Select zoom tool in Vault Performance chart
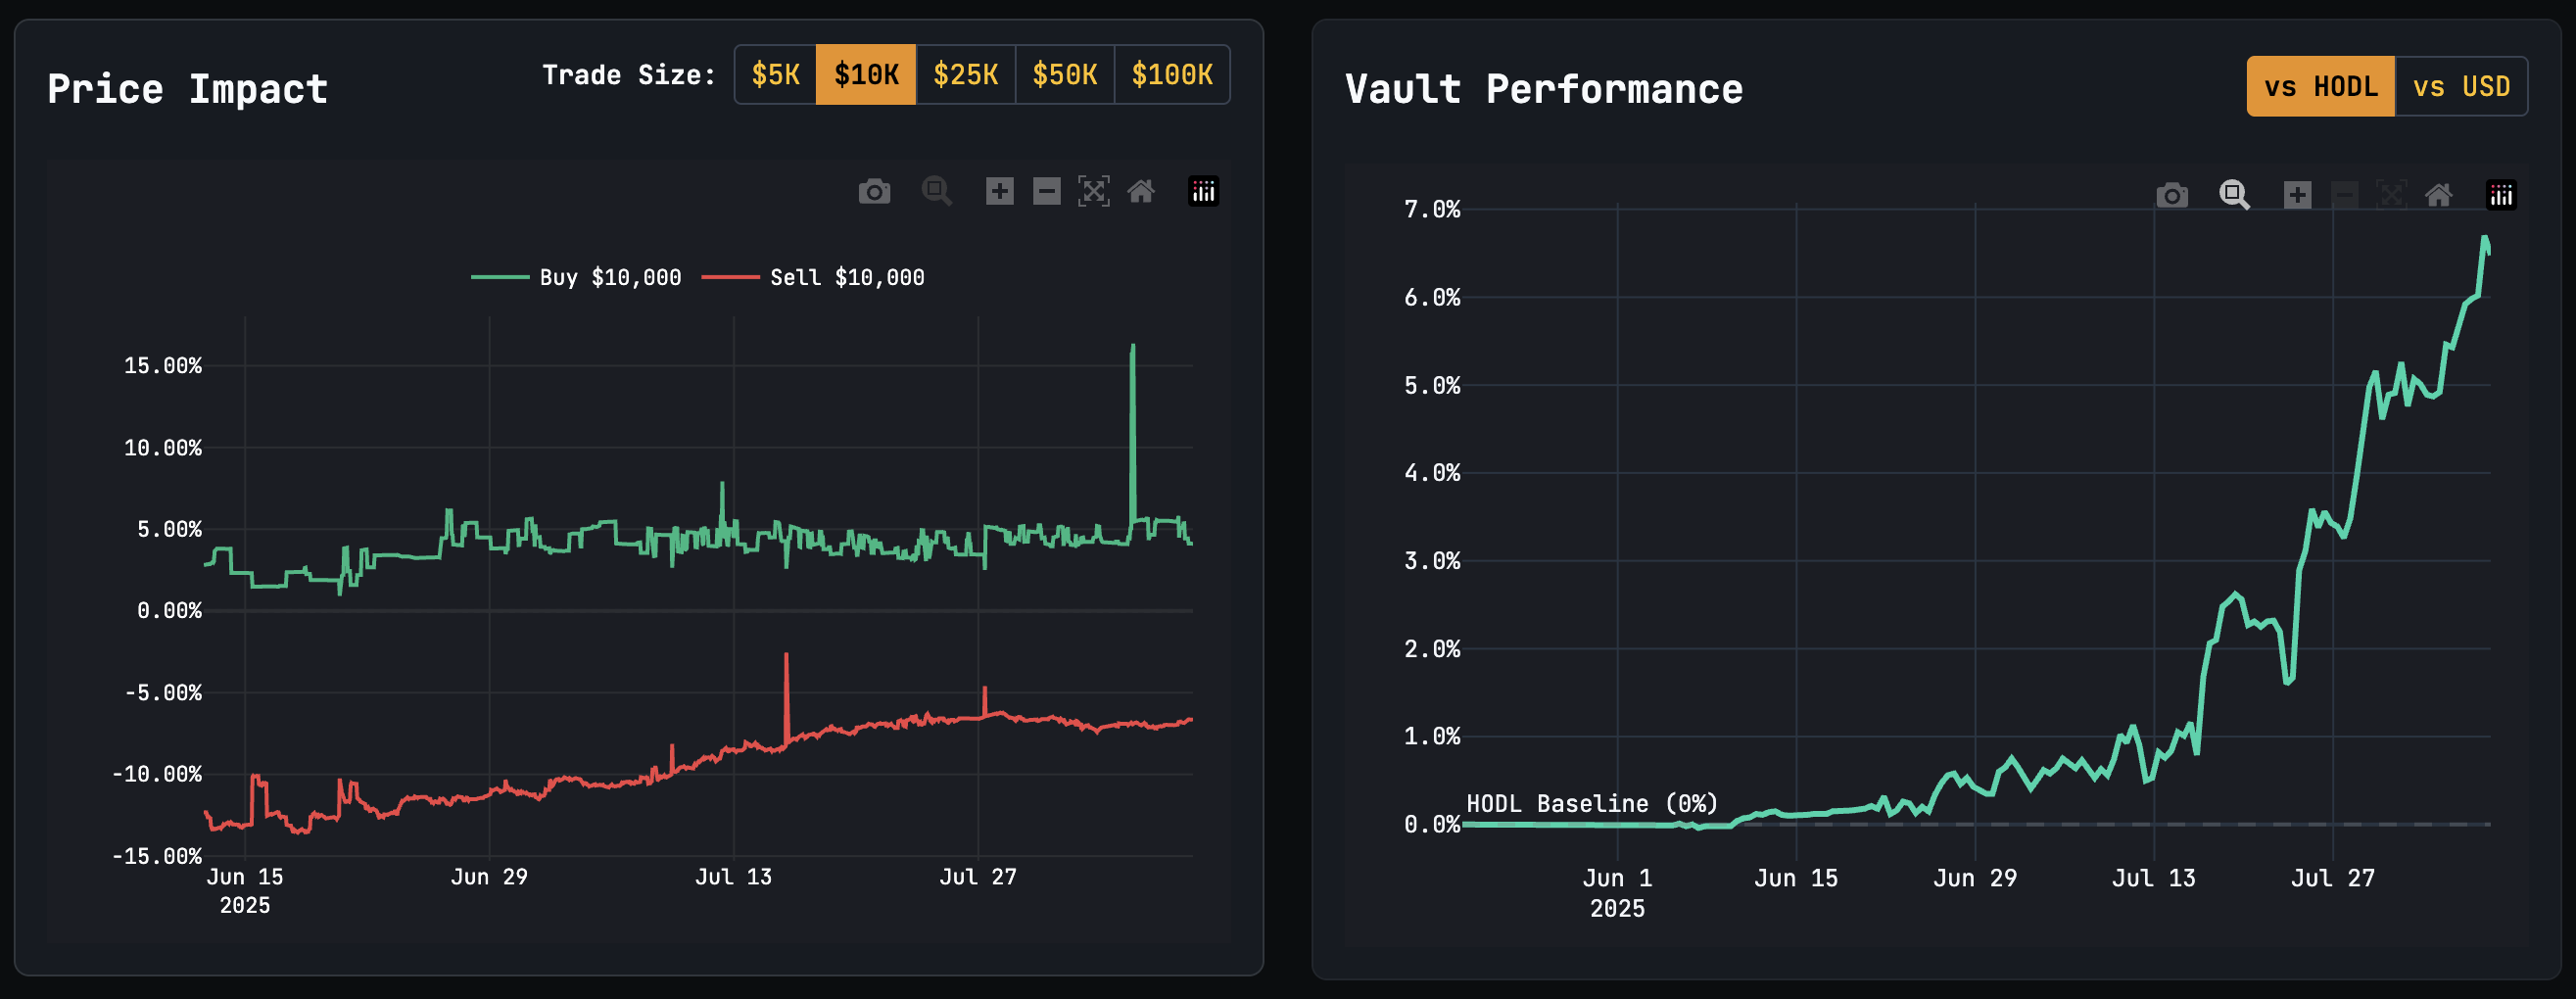This screenshot has height=999, width=2576. [x=2234, y=195]
